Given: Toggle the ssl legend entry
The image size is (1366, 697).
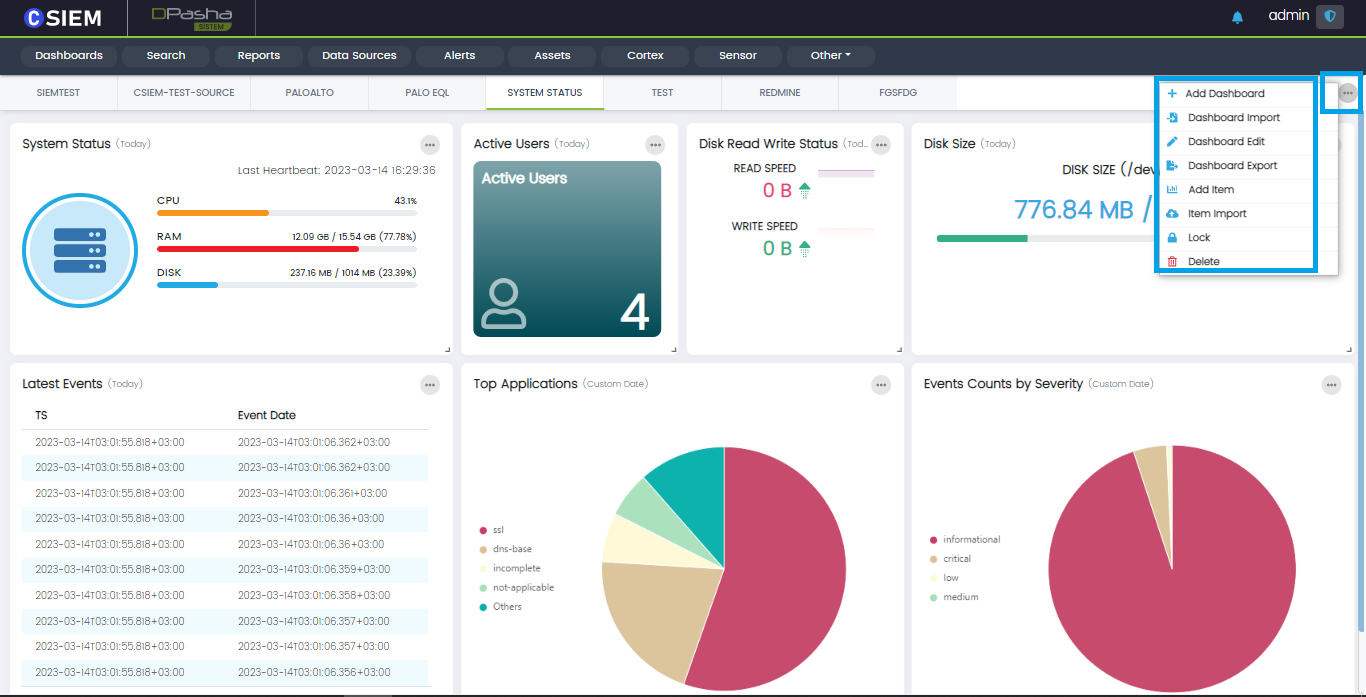Looking at the screenshot, I should click(498, 530).
